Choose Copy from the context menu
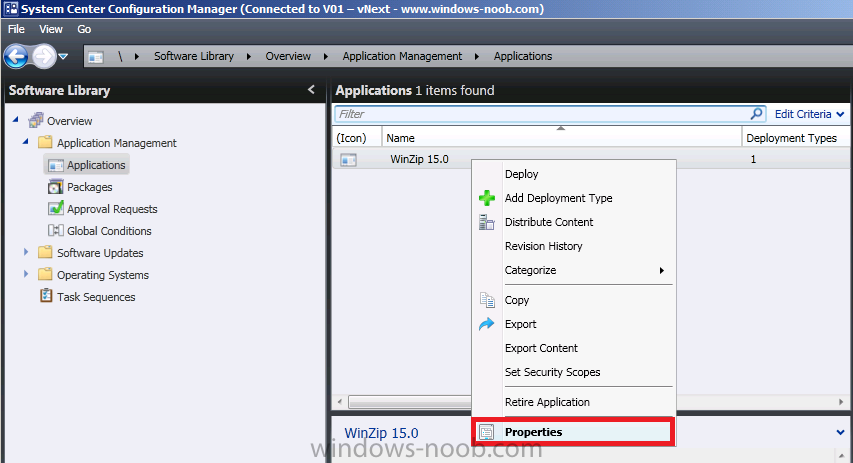Viewport: 853px width, 463px height. tap(516, 300)
